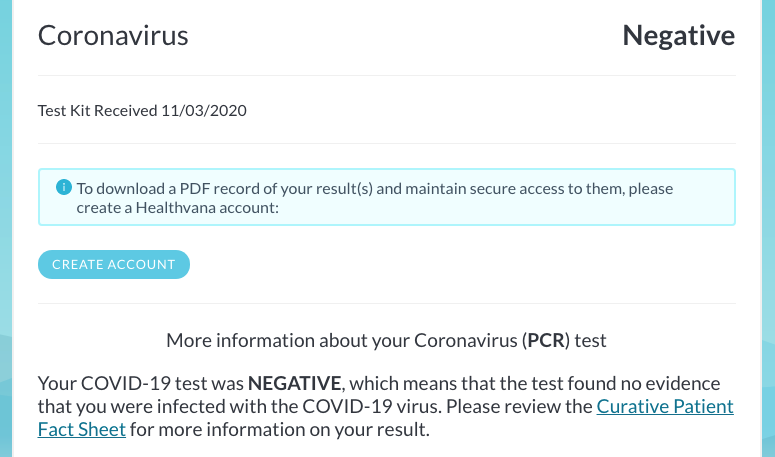
Task: Open the Curative Patient link text
Action: point(665,406)
